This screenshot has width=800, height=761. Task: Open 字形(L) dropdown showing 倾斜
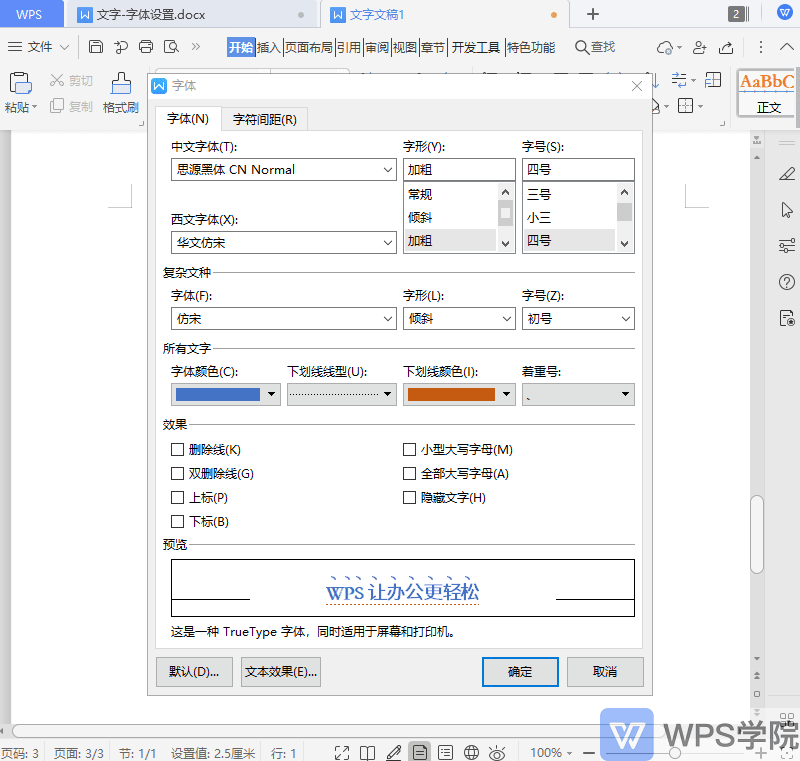[x=459, y=318]
